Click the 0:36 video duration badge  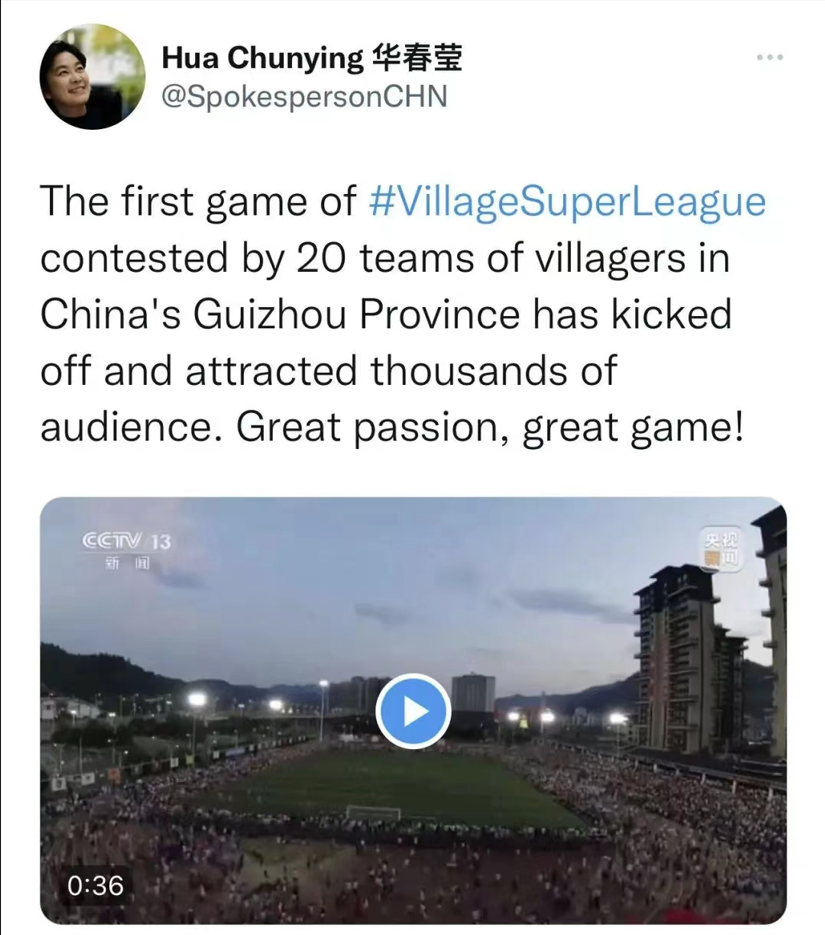[95, 886]
